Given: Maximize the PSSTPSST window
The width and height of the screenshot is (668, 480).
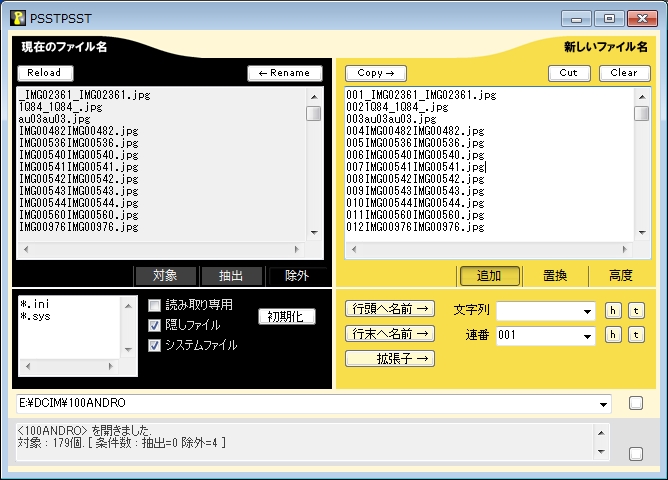Looking at the screenshot, I should tap(609, 19).
